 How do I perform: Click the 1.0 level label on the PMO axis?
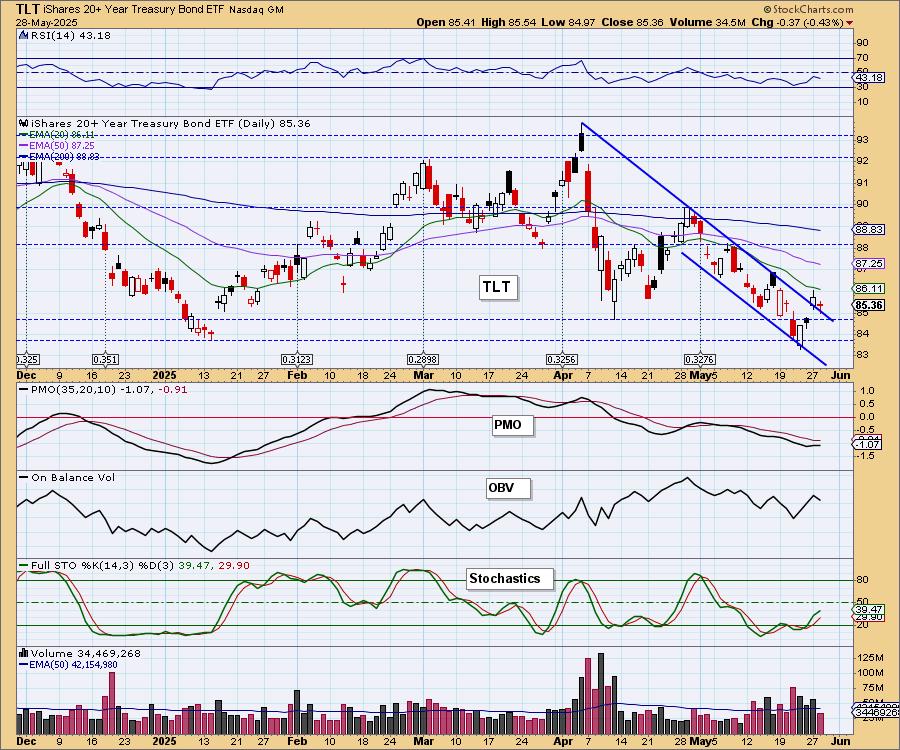868,391
